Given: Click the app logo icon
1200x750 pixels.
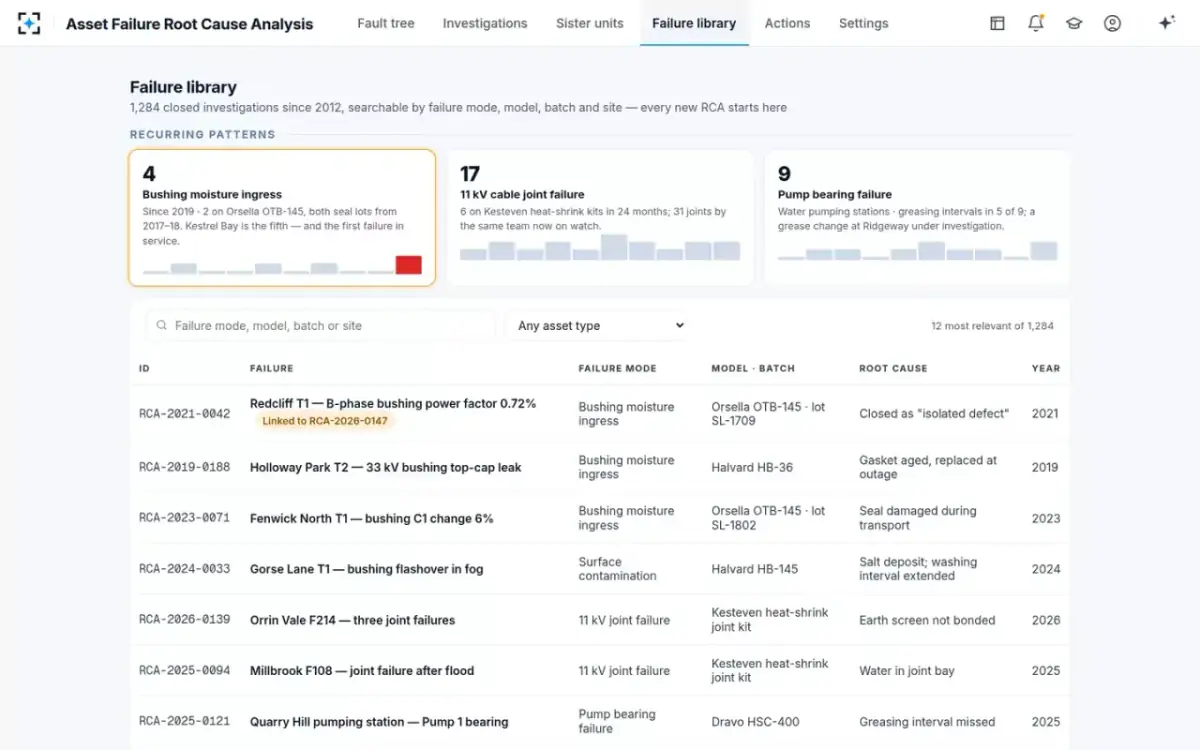Looking at the screenshot, I should (x=29, y=23).
